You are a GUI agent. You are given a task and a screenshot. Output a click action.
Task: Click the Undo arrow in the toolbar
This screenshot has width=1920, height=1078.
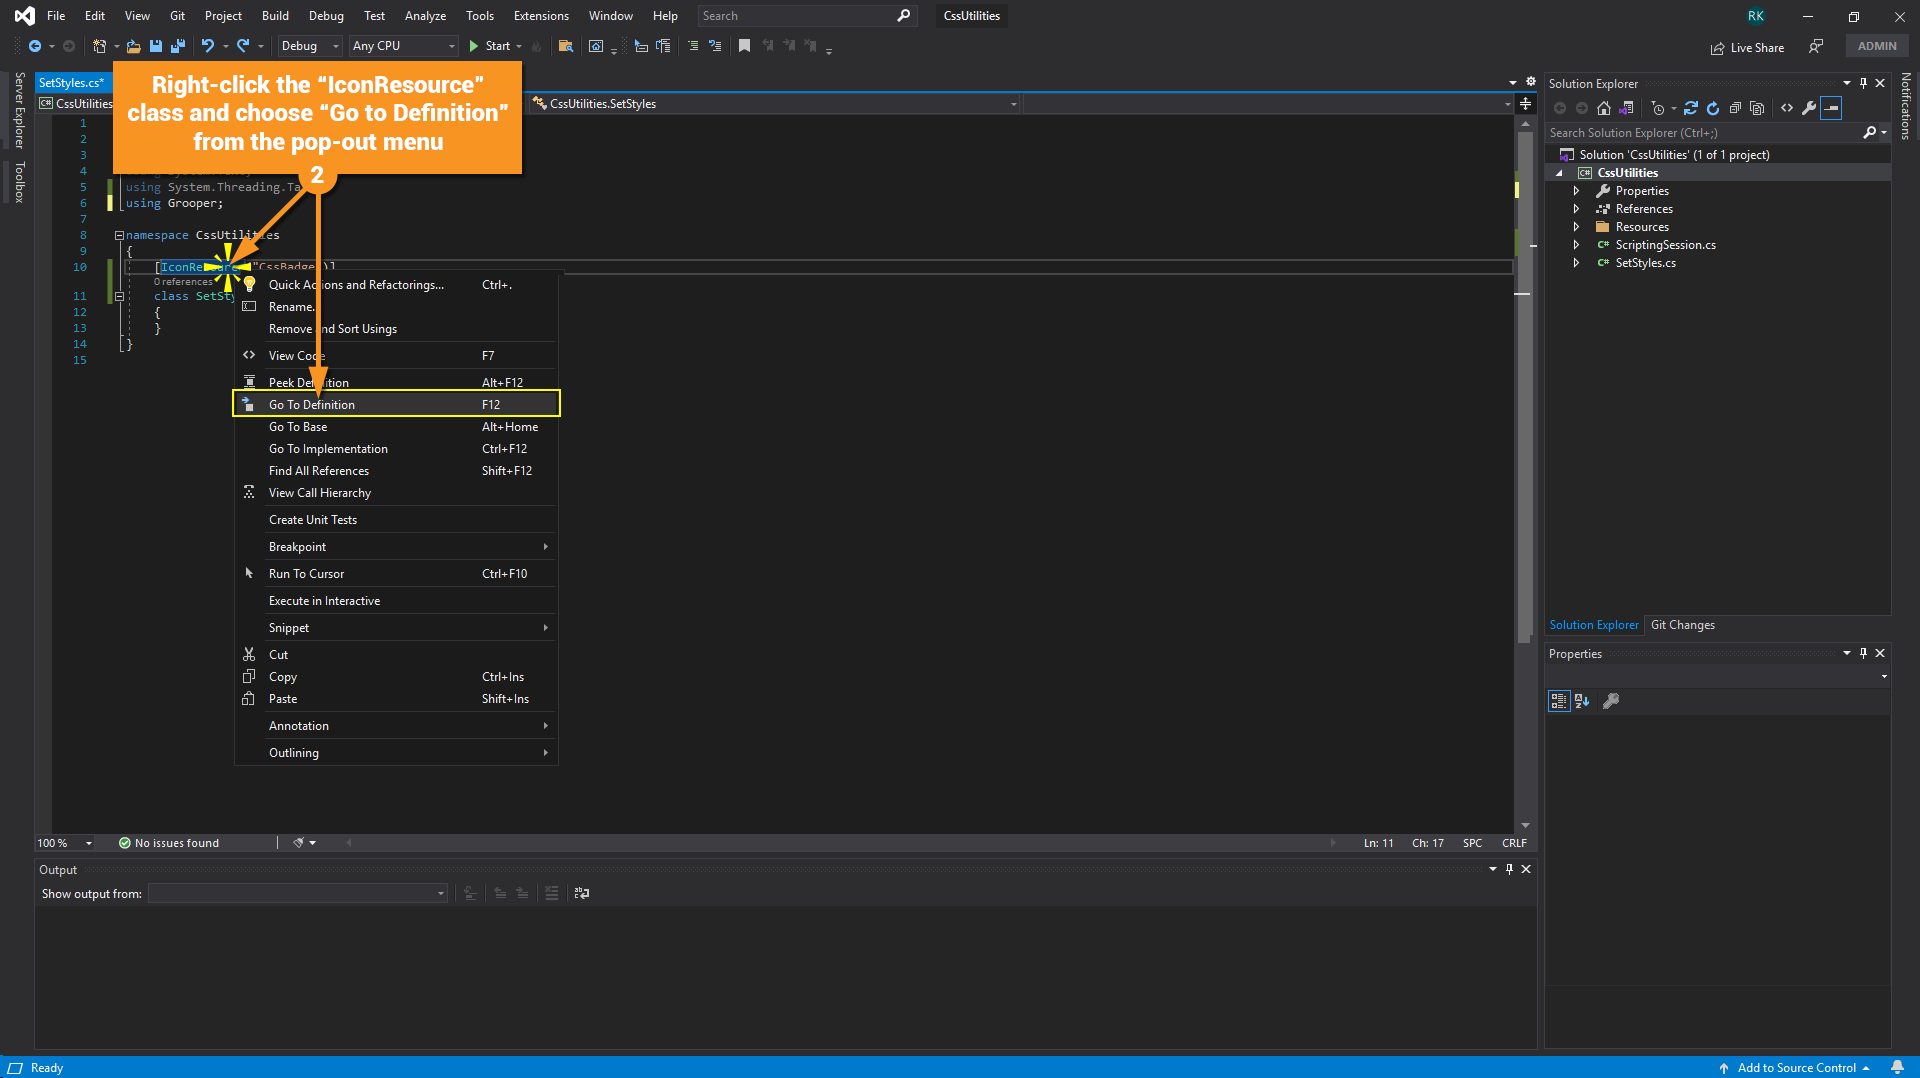[x=207, y=46]
